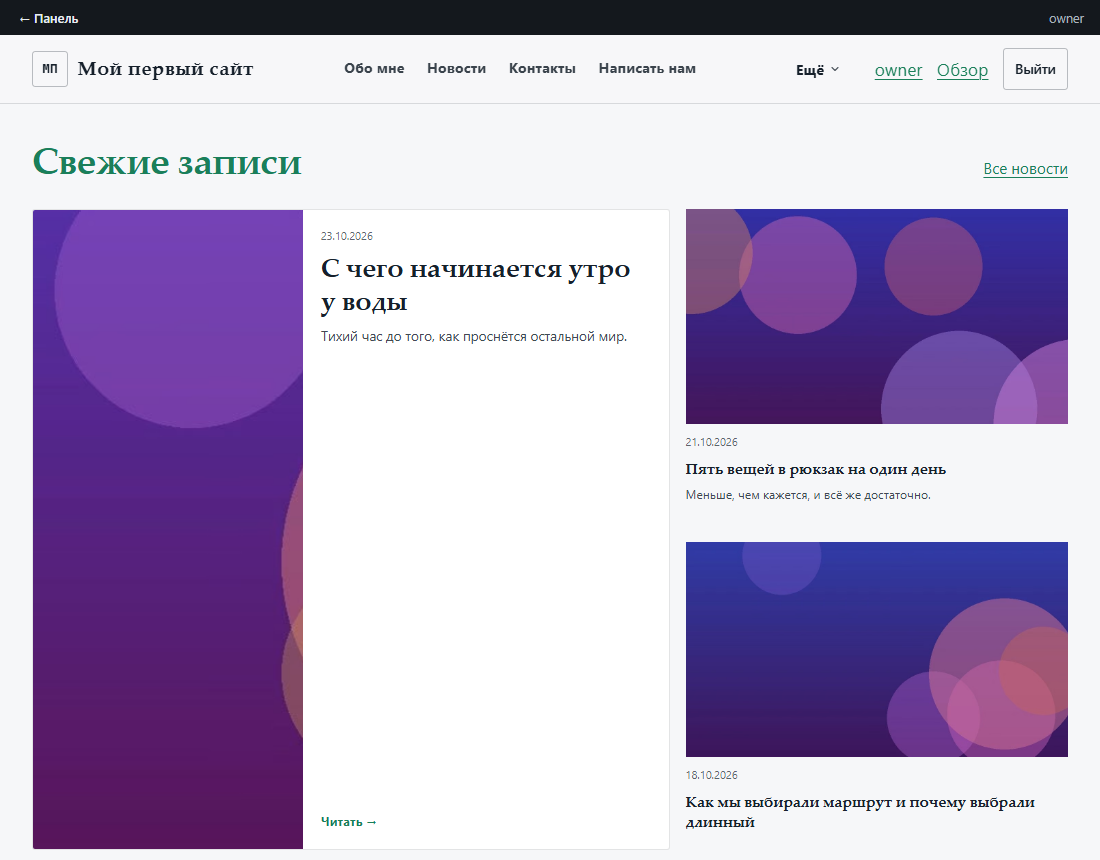Click the date 18.10.2026
The image size is (1100, 860).
coord(711,775)
